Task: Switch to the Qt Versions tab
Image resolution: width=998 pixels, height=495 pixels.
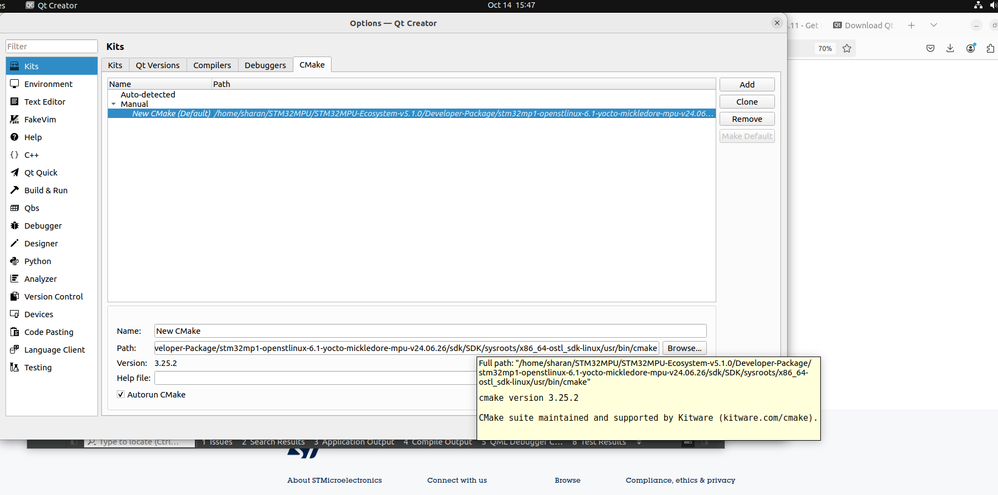Action: pos(158,65)
